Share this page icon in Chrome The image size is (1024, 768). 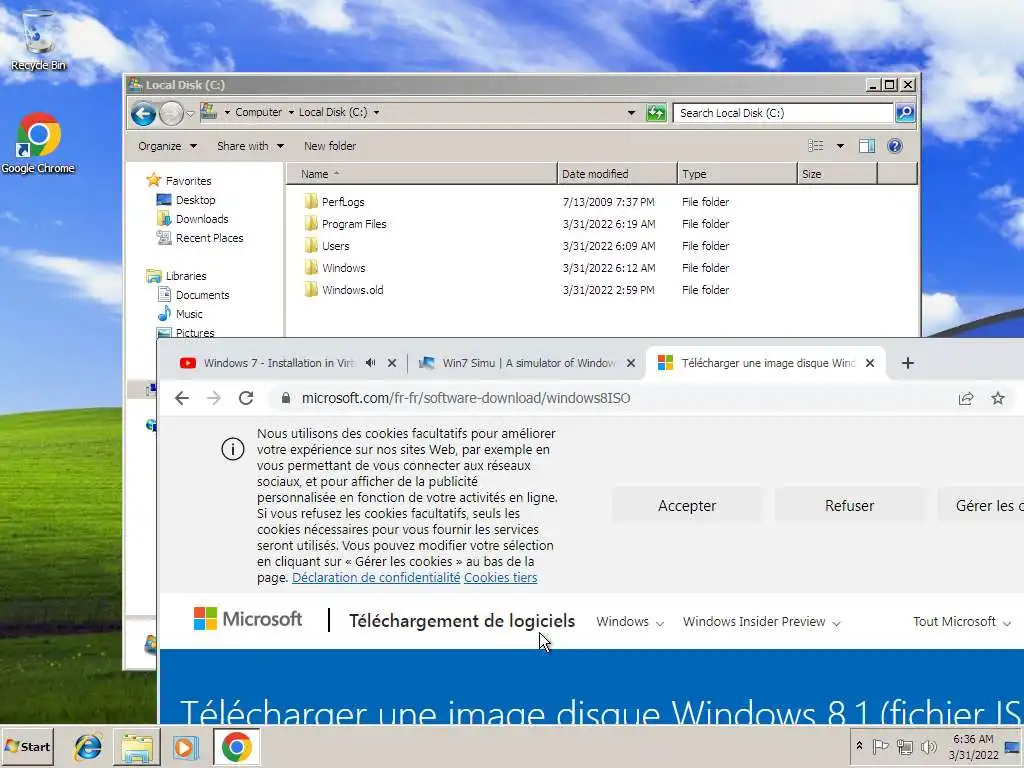tap(966, 398)
